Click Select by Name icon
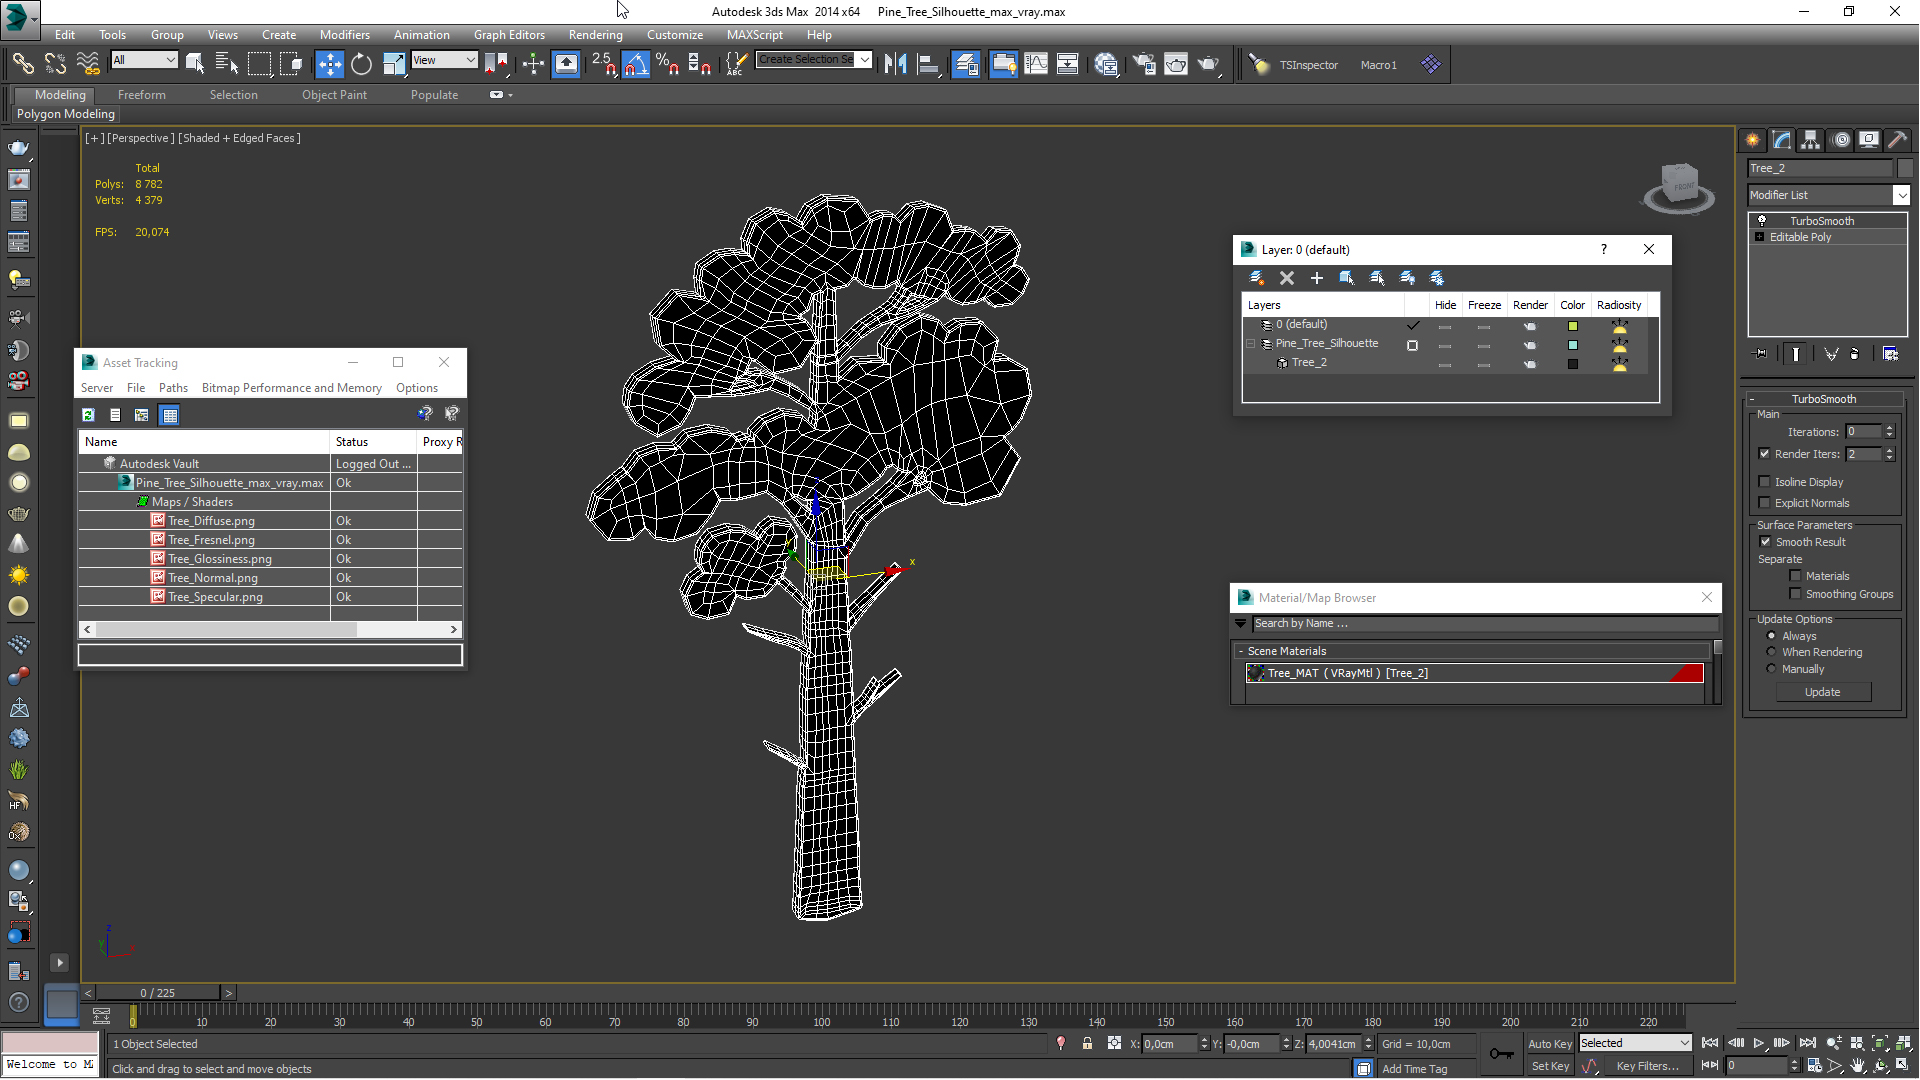 click(x=227, y=65)
